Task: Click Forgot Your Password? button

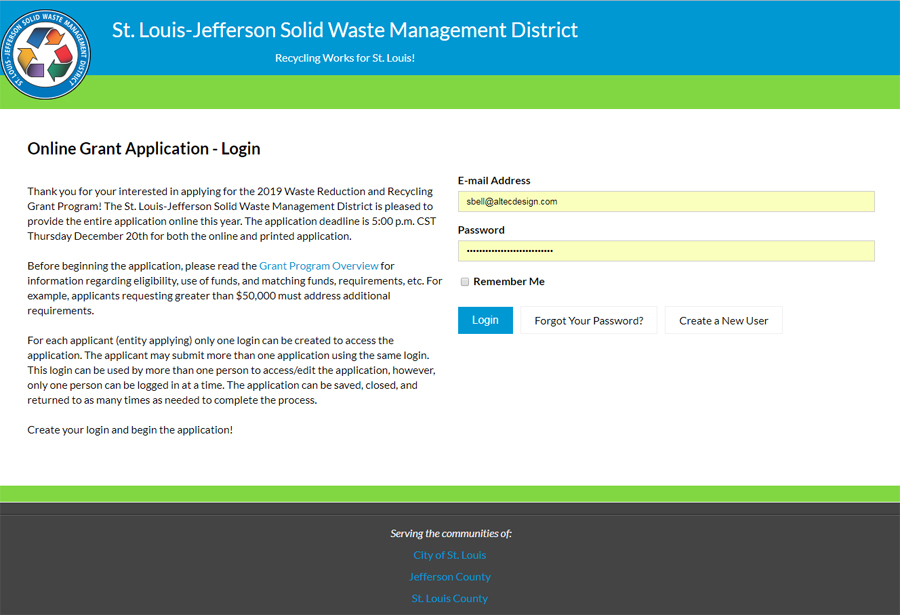Action: (588, 320)
